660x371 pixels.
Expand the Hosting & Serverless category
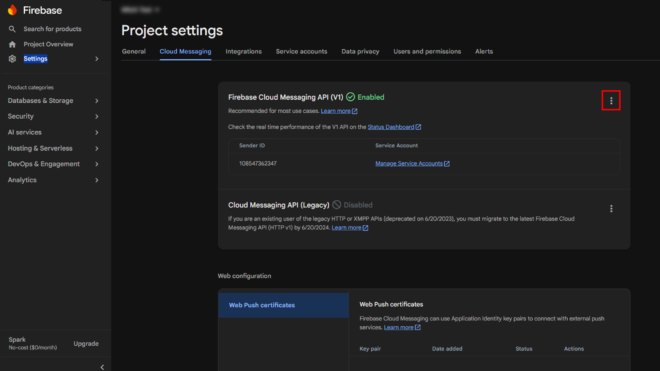tap(97, 149)
